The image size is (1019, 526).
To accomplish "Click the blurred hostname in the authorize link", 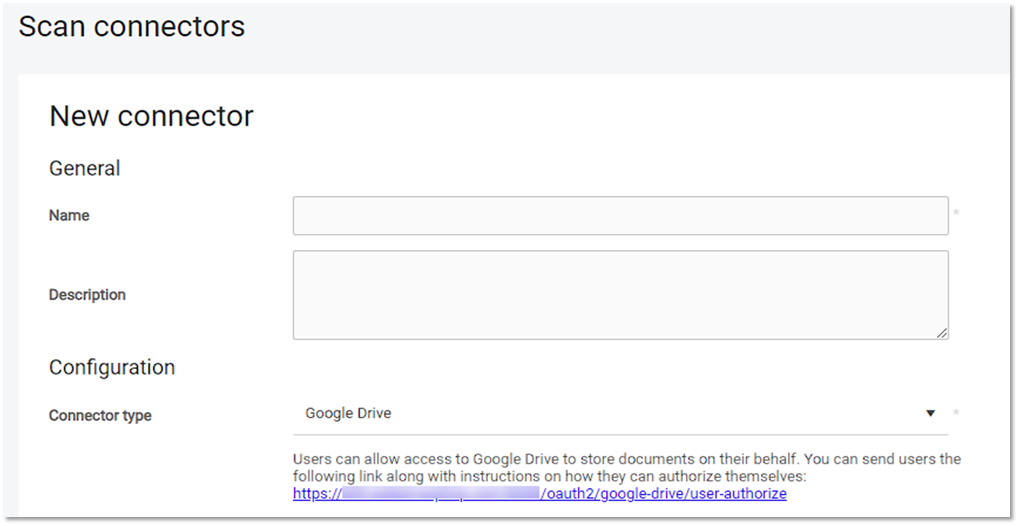I will [x=440, y=494].
